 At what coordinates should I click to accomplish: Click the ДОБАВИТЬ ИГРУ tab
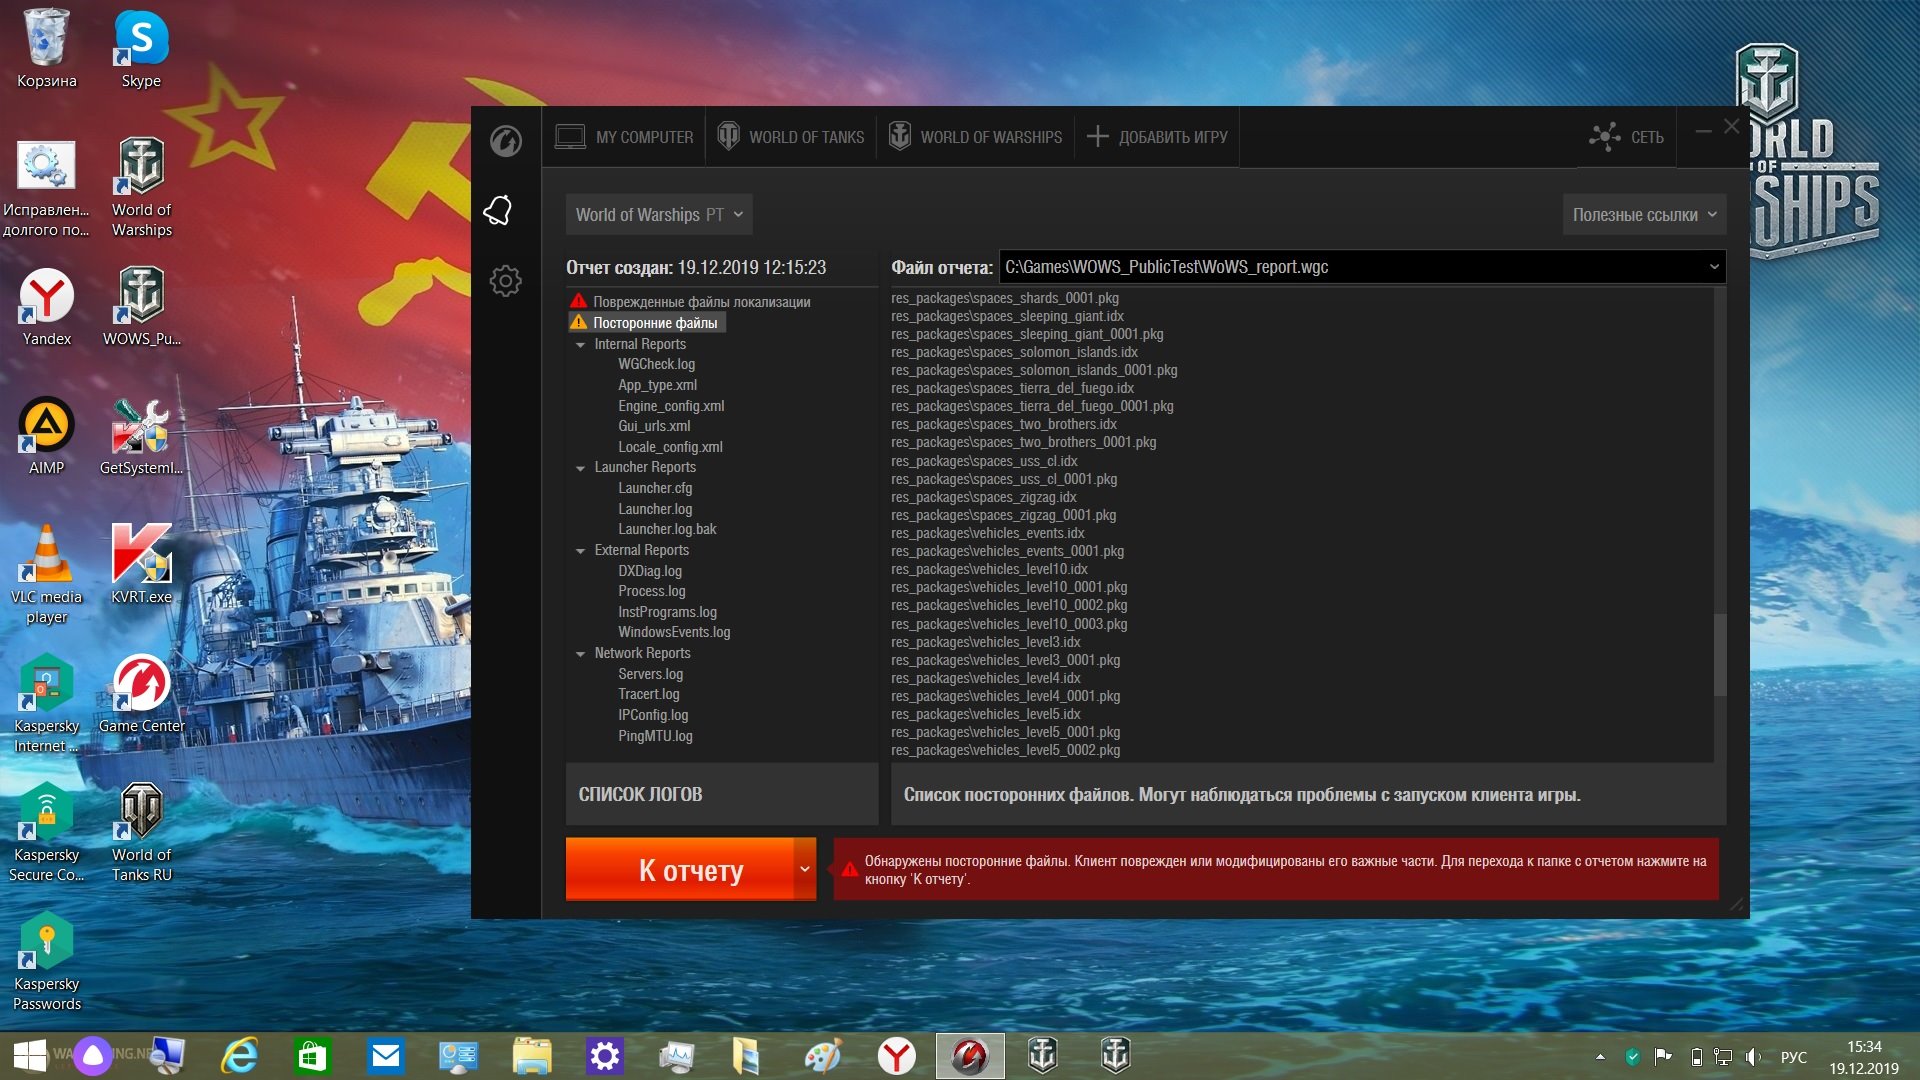pos(1157,137)
